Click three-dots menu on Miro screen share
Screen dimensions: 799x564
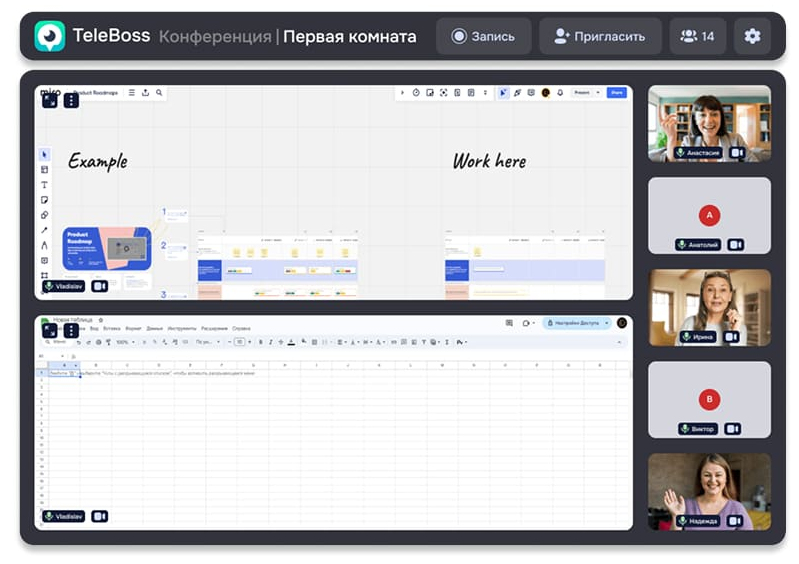click(x=71, y=100)
